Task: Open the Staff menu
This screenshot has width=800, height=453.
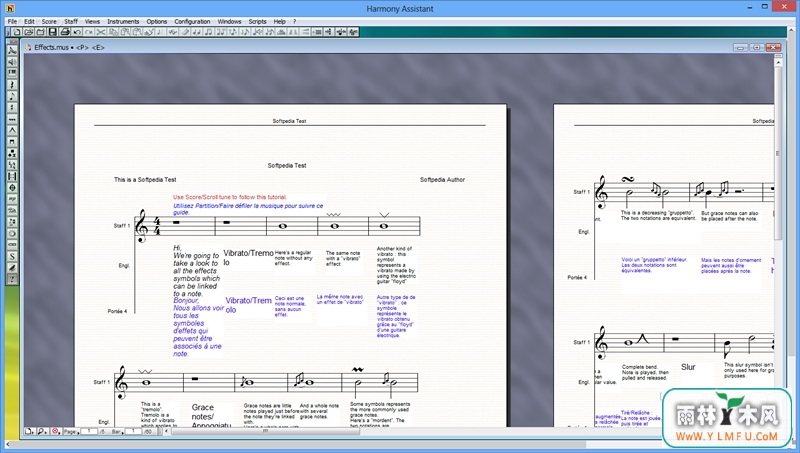Action: coord(71,21)
